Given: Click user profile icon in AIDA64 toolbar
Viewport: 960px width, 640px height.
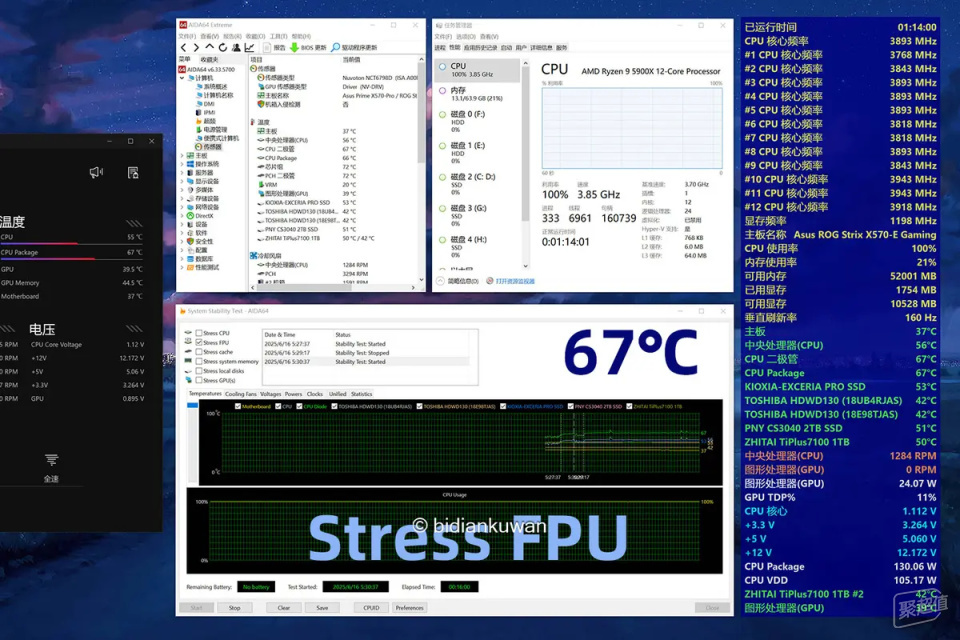Looking at the screenshot, I should (x=236, y=47).
